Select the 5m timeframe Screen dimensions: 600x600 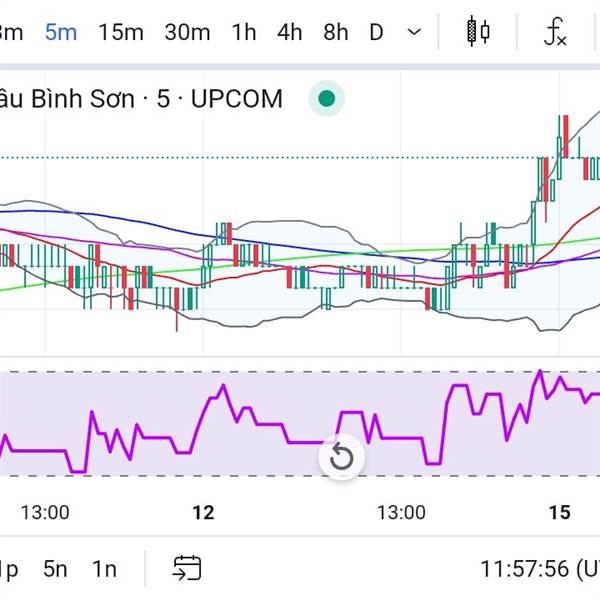[x=61, y=32]
